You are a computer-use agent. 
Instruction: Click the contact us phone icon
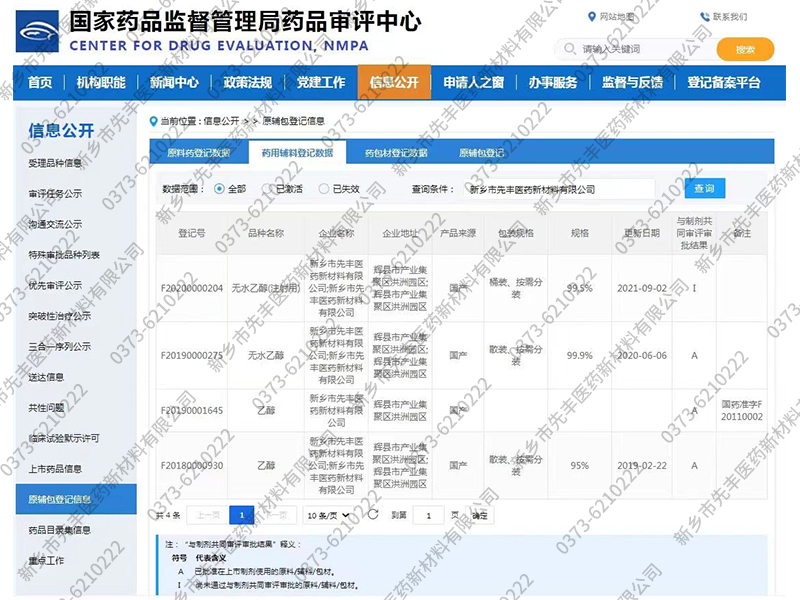[x=706, y=17]
